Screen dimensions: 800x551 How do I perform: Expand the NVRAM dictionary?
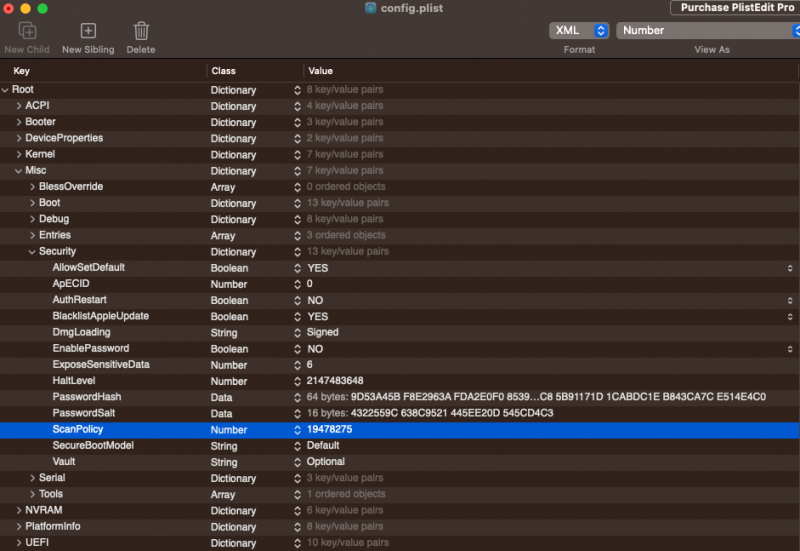(19, 511)
